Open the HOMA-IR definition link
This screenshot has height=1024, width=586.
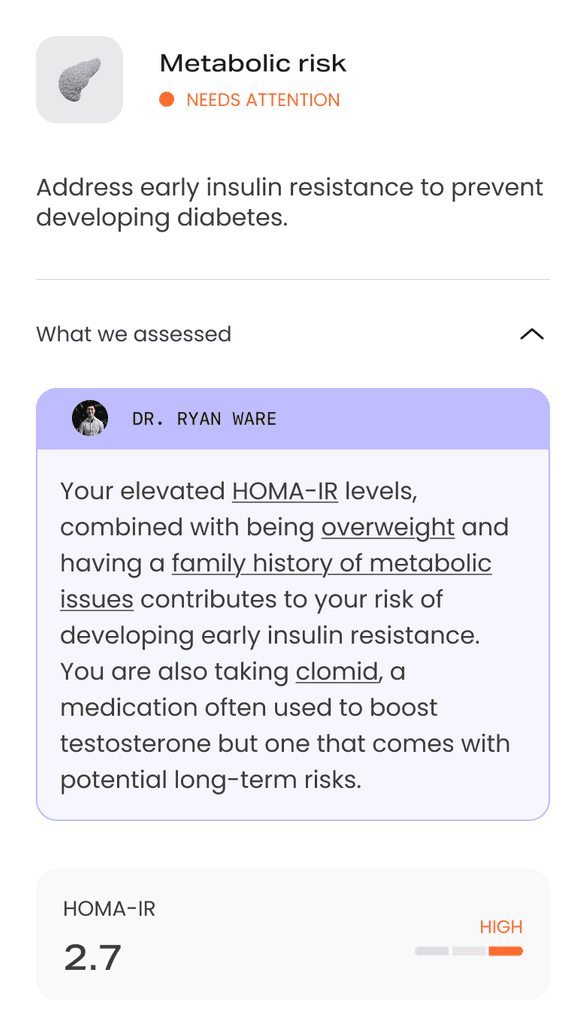(x=285, y=491)
